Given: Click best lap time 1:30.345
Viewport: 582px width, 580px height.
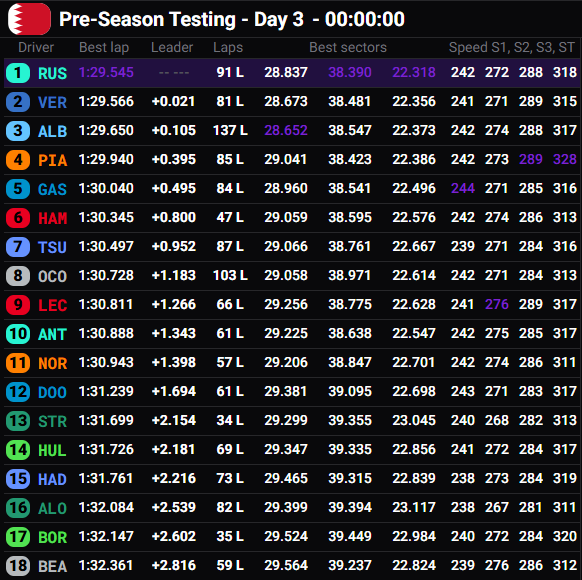Looking at the screenshot, I should [106, 217].
